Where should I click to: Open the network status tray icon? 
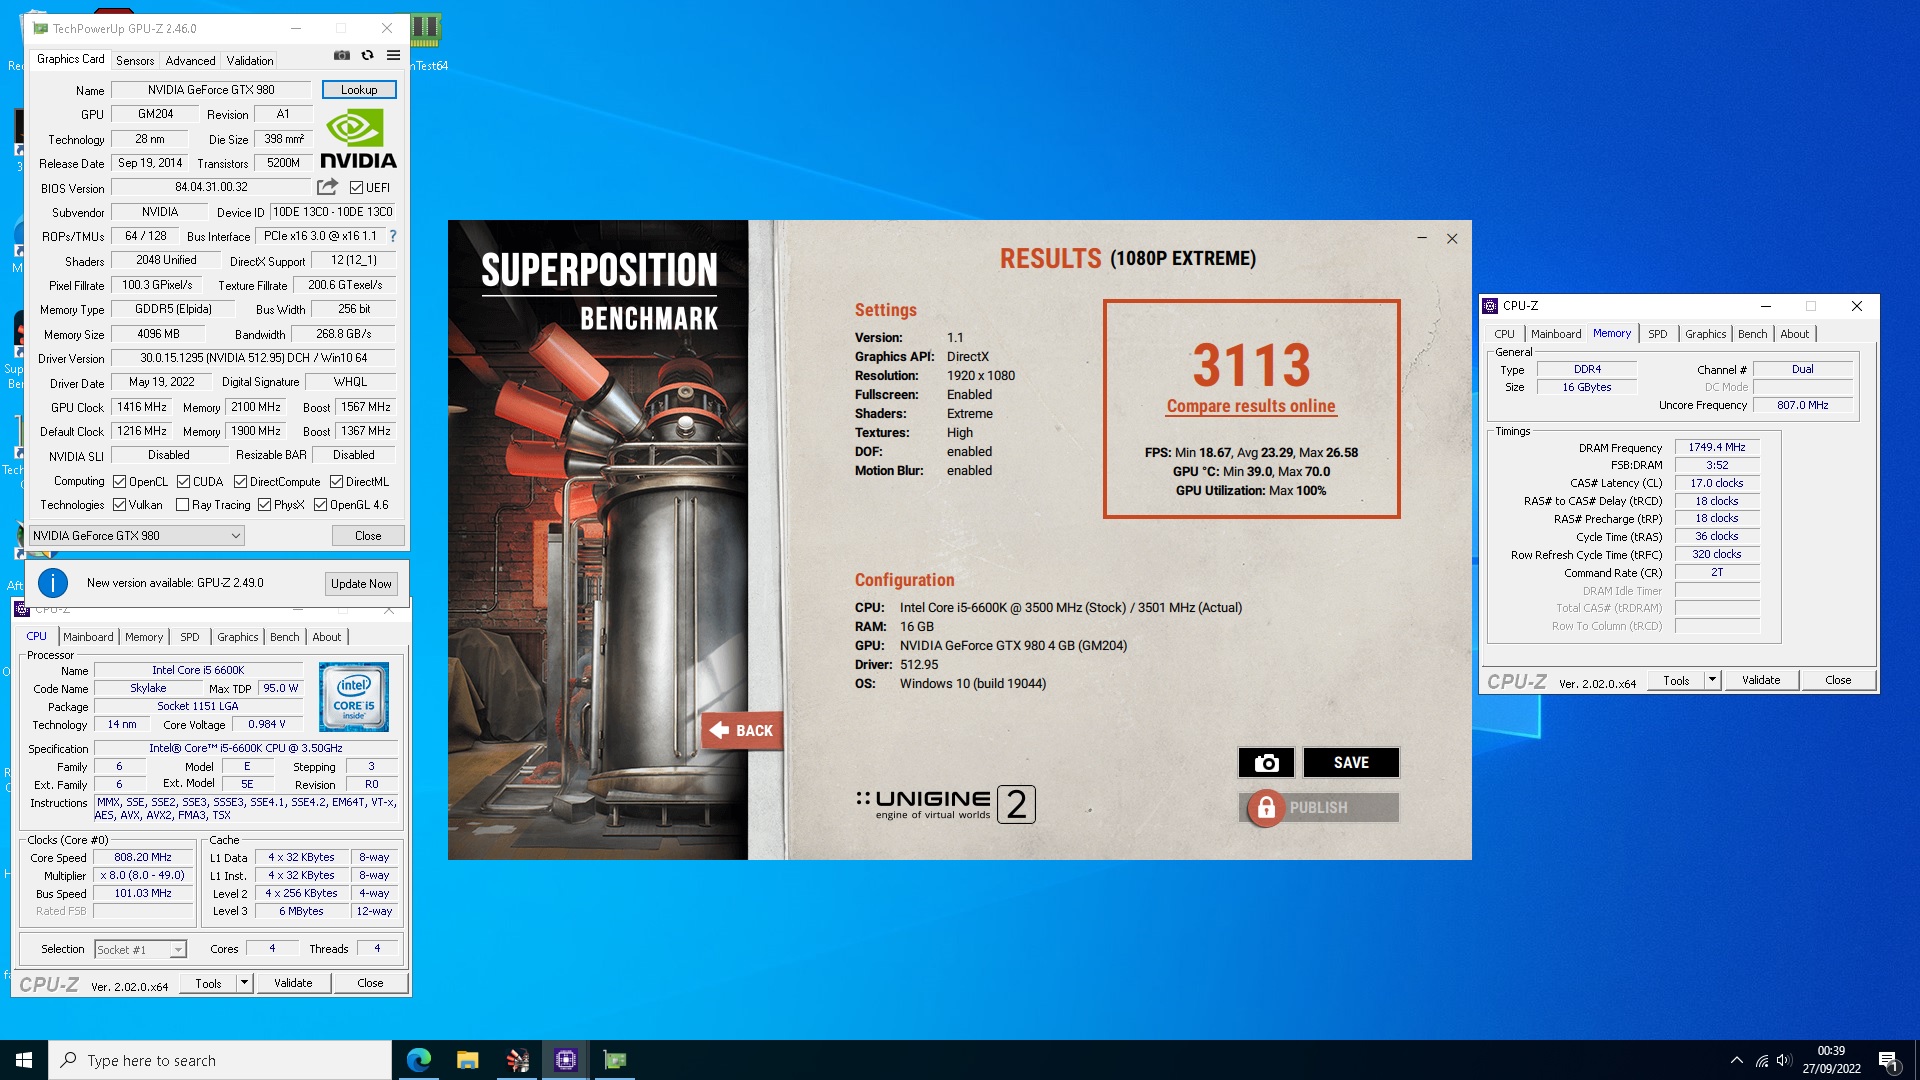1762,1060
